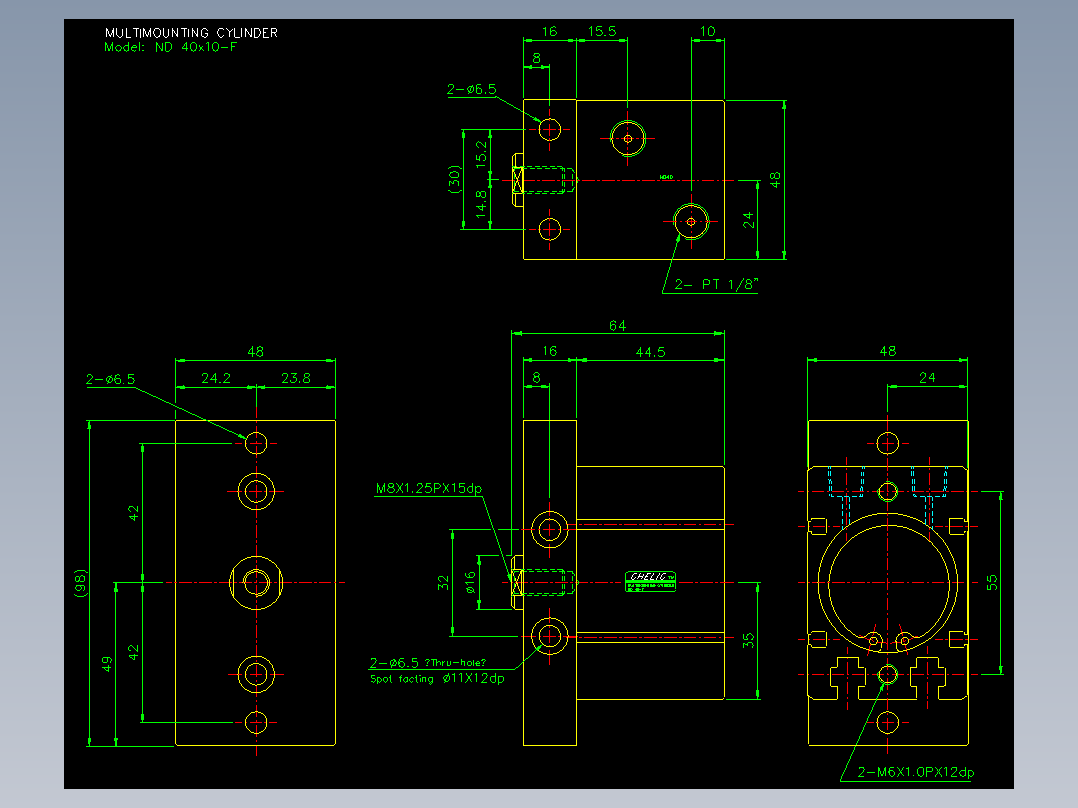Click the MULTIMOUNTING CYLINDER title text
The height and width of the screenshot is (808, 1078).
(x=191, y=32)
